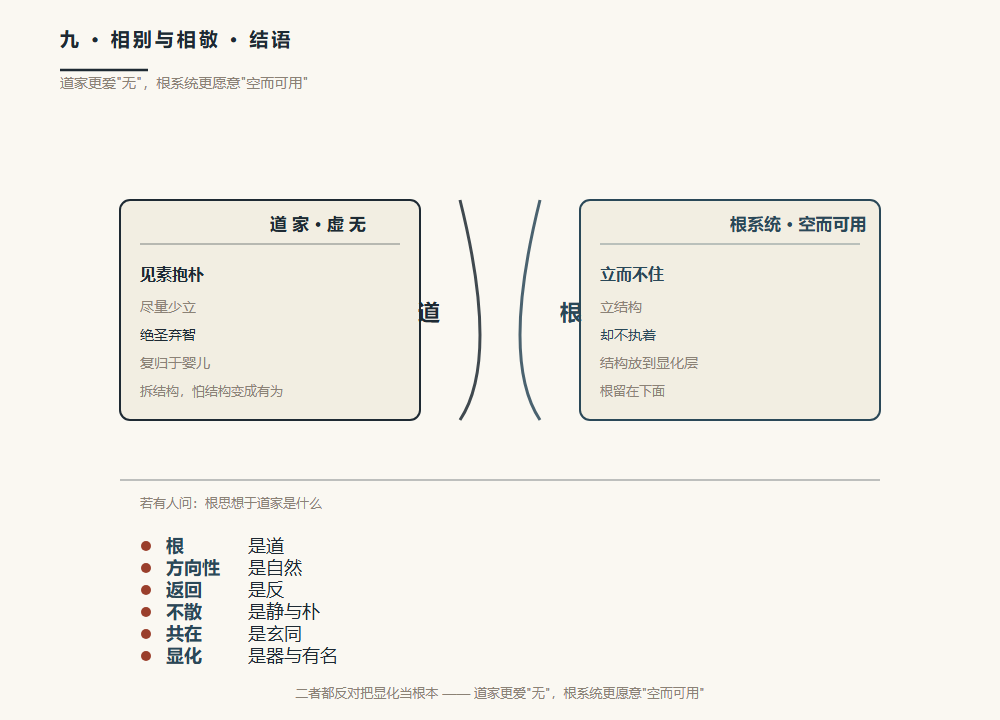Screen dimensions: 1000x720
Task: Select the line 绝圣弃智
Action: [x=168, y=335]
